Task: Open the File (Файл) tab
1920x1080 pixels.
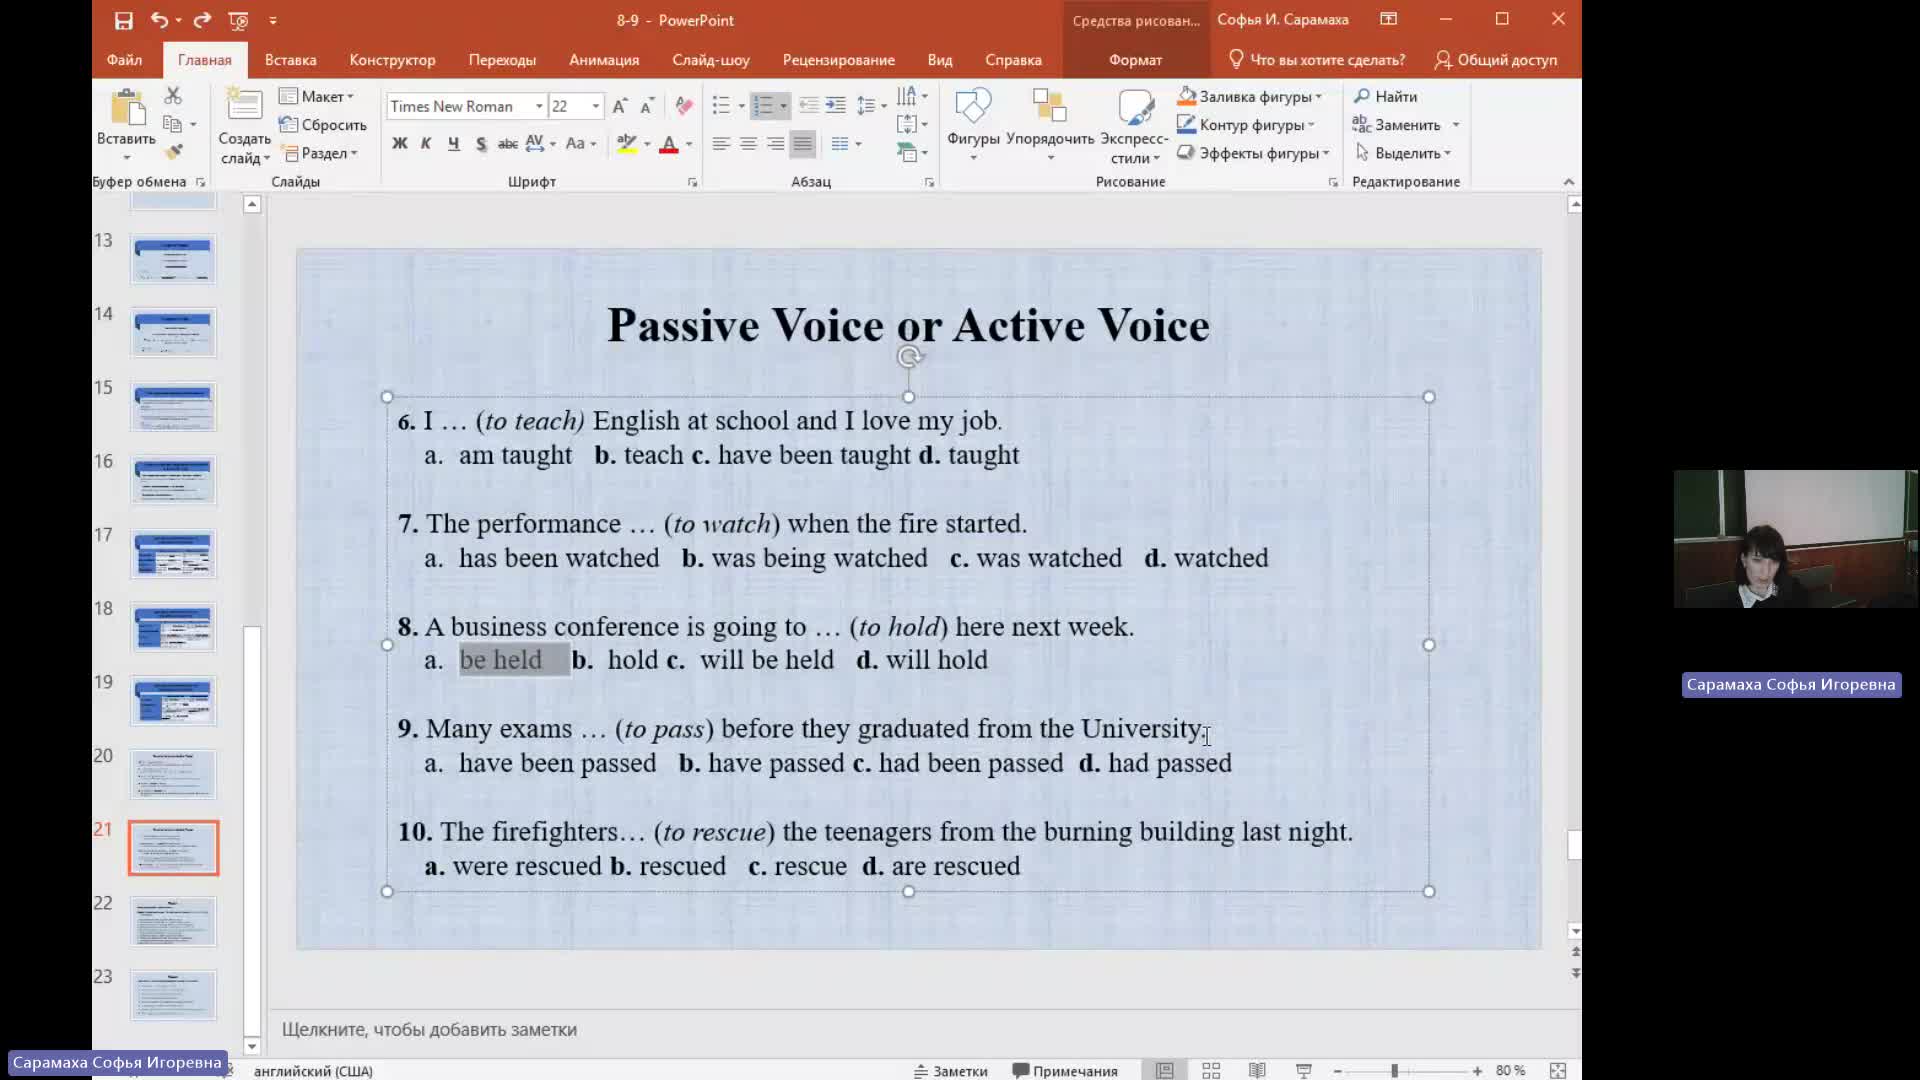Action: [x=124, y=60]
